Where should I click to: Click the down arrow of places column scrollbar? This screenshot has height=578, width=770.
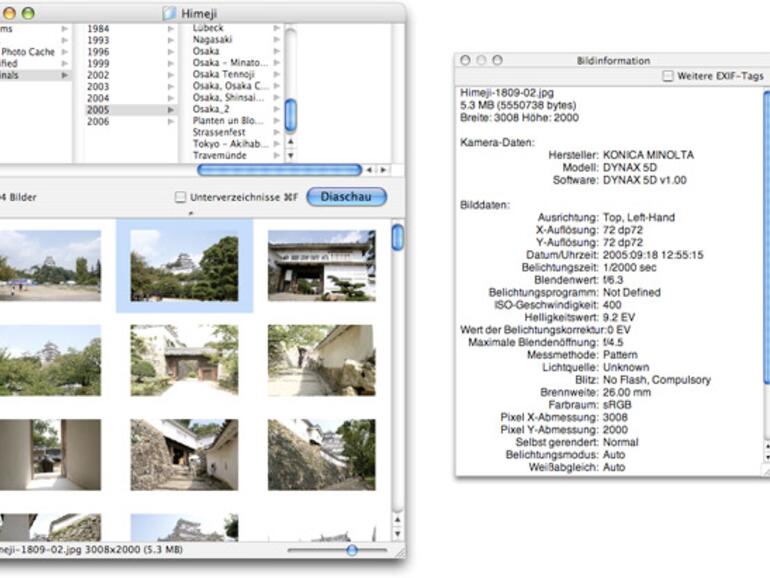[x=291, y=156]
